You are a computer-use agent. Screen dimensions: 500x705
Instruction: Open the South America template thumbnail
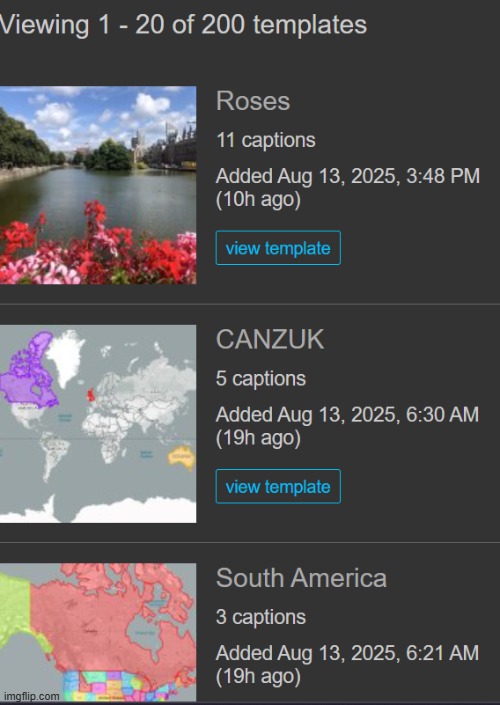[98, 633]
